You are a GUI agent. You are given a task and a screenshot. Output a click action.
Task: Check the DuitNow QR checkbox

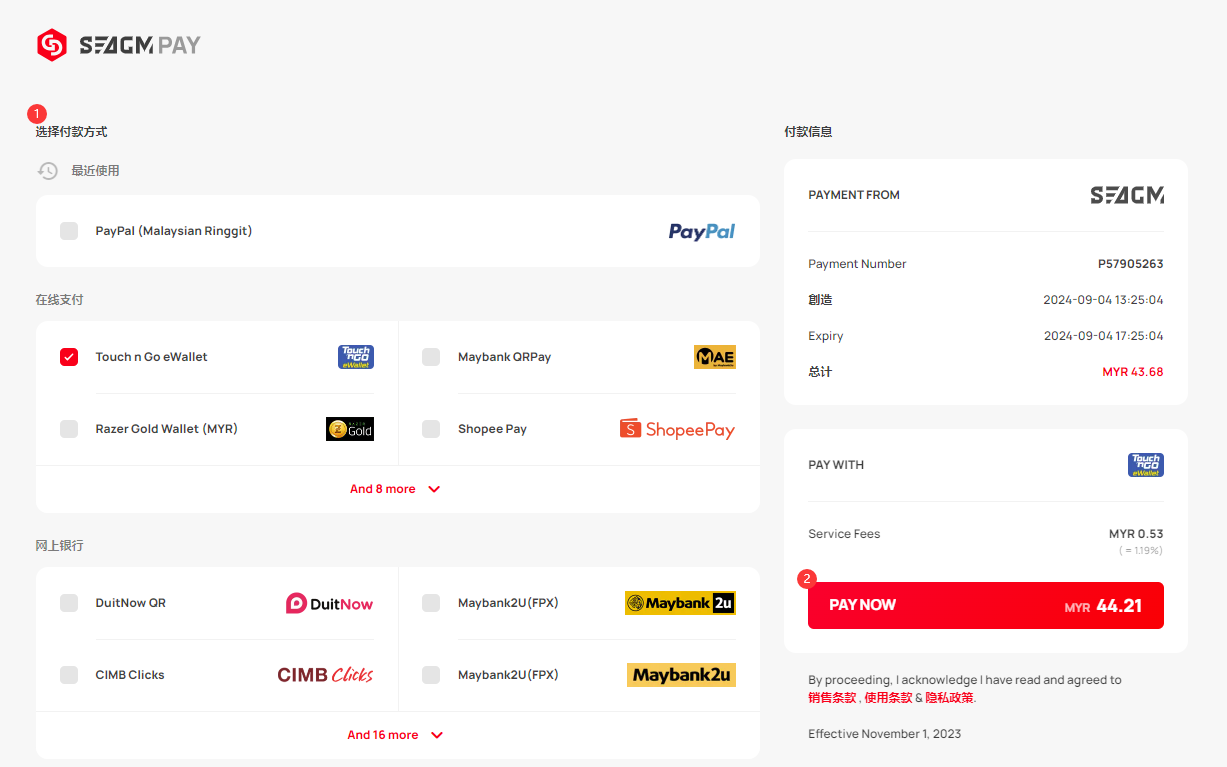69,603
